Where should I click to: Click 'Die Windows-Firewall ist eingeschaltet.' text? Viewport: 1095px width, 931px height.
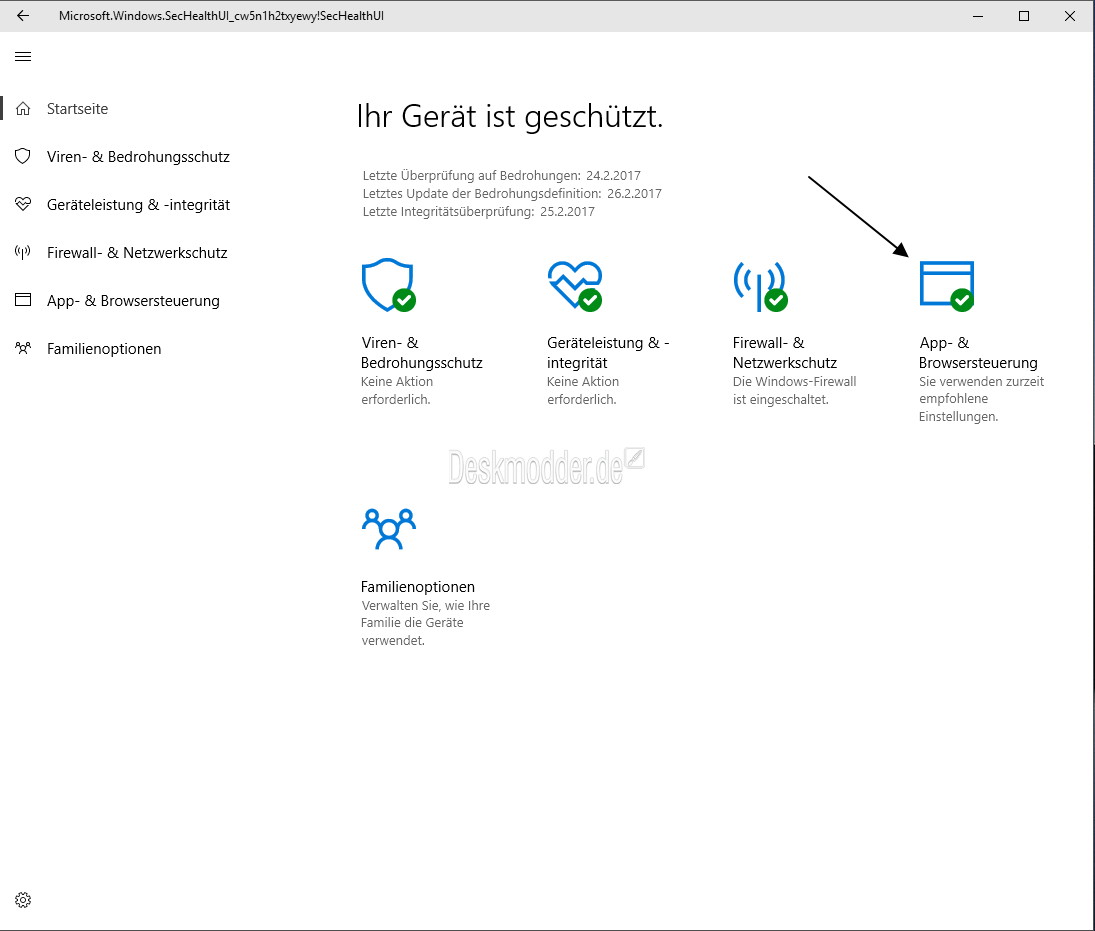pyautogui.click(x=795, y=390)
